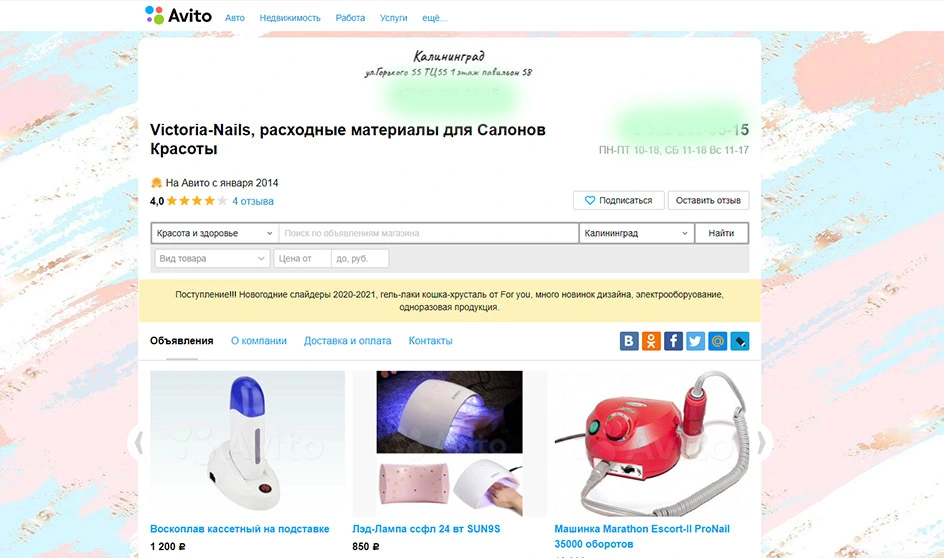
Task: Open the Контакты tab
Action: click(x=430, y=341)
